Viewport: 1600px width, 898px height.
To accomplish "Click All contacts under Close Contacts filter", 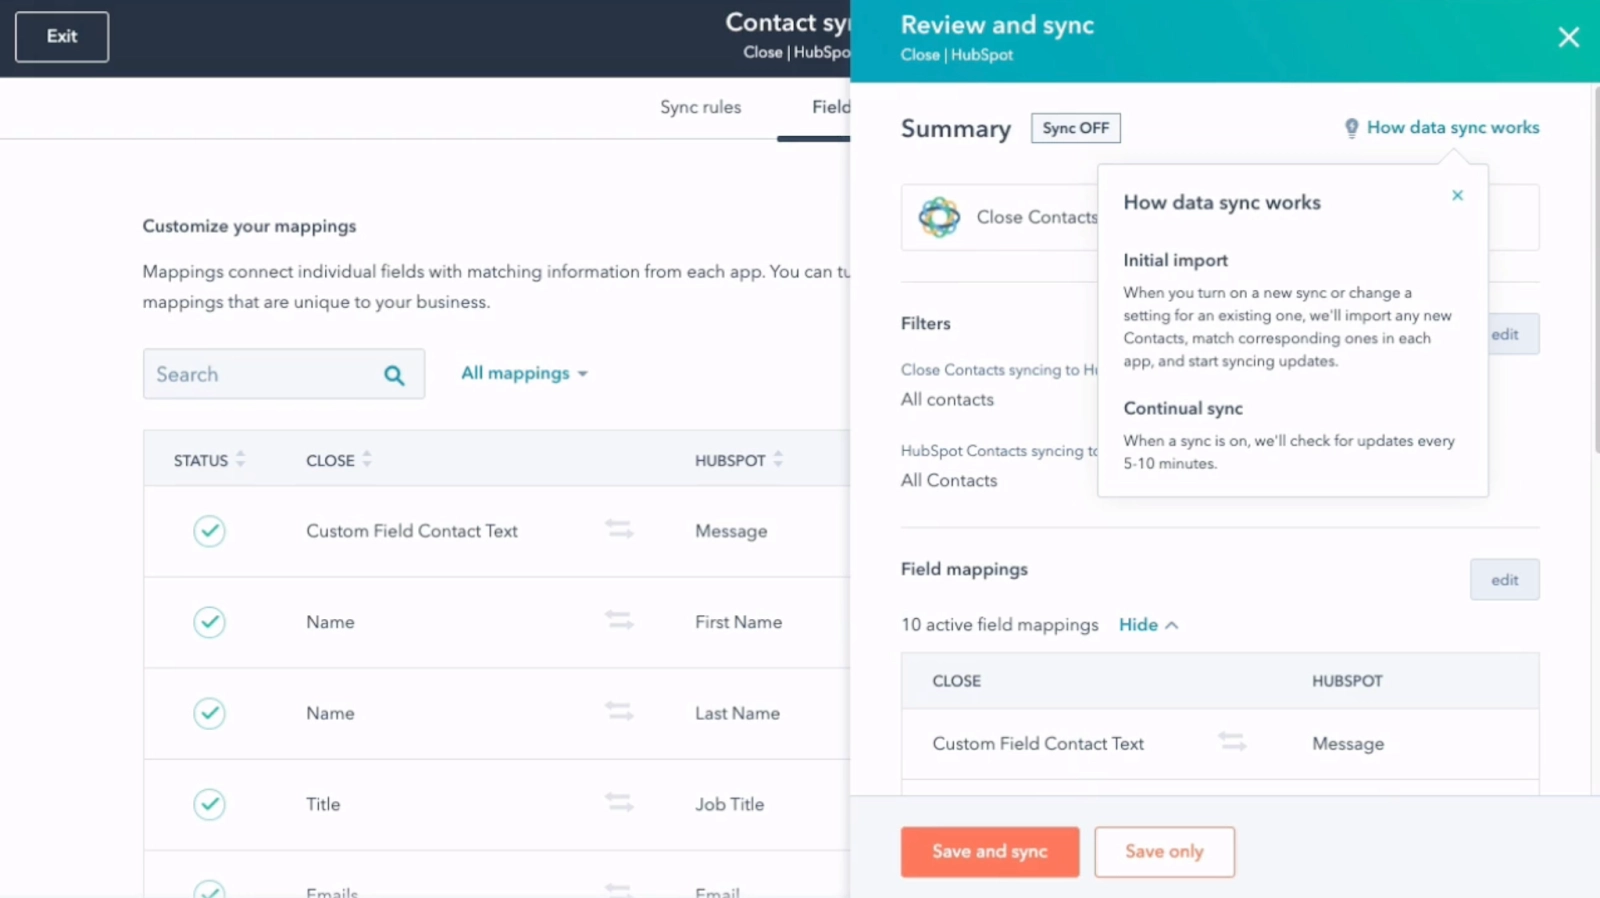I will click(947, 399).
